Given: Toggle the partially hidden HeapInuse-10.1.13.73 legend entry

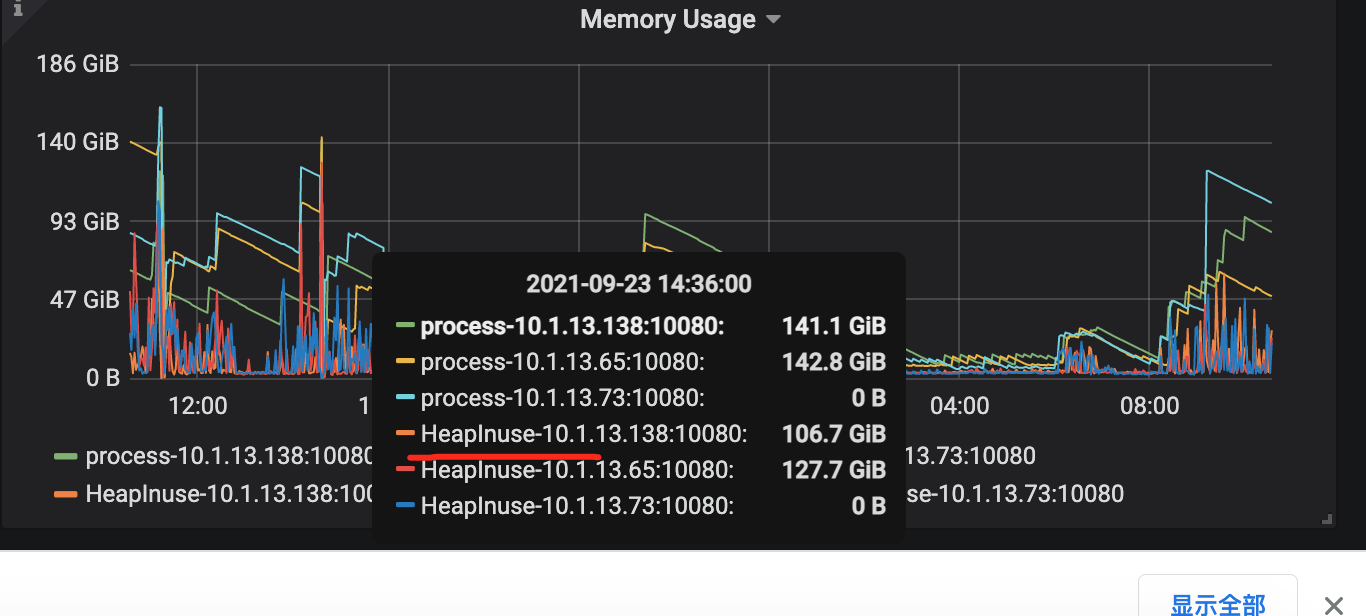Looking at the screenshot, I should click(1014, 494).
